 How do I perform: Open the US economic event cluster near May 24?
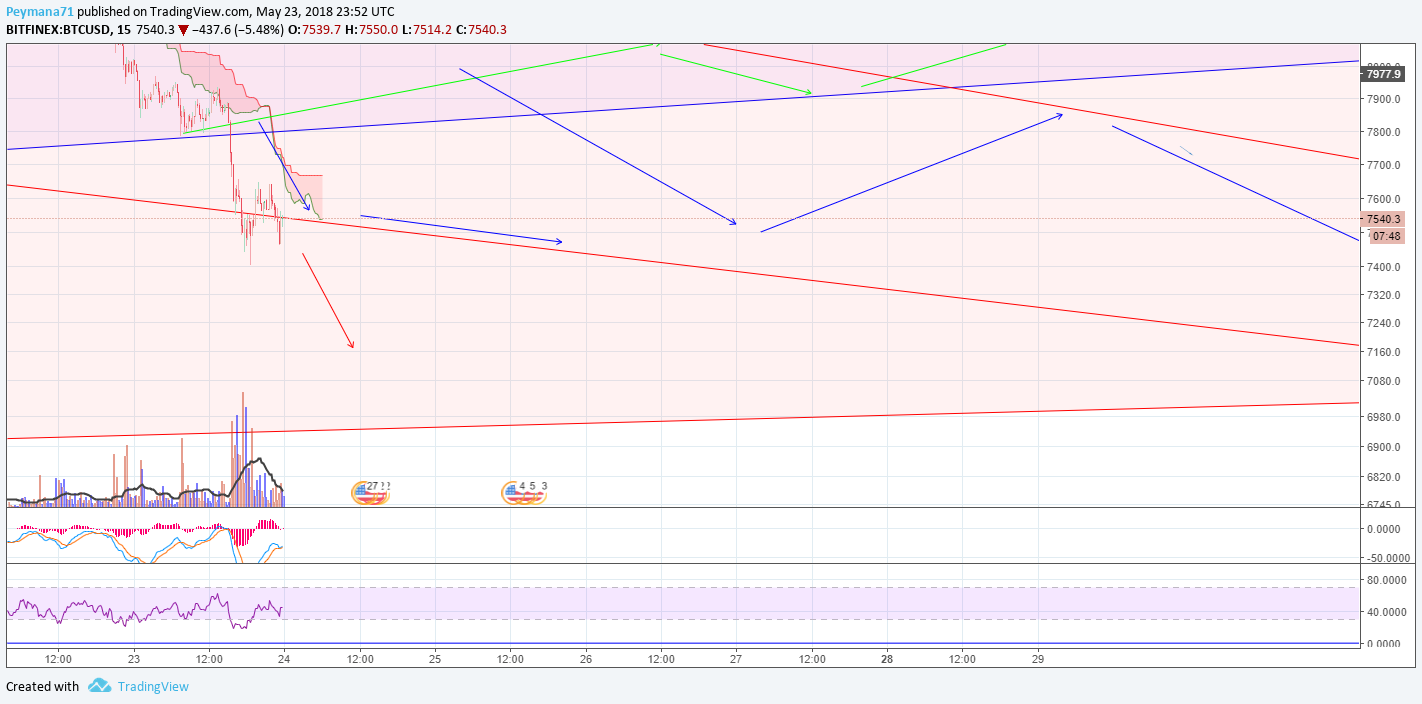pyautogui.click(x=371, y=491)
